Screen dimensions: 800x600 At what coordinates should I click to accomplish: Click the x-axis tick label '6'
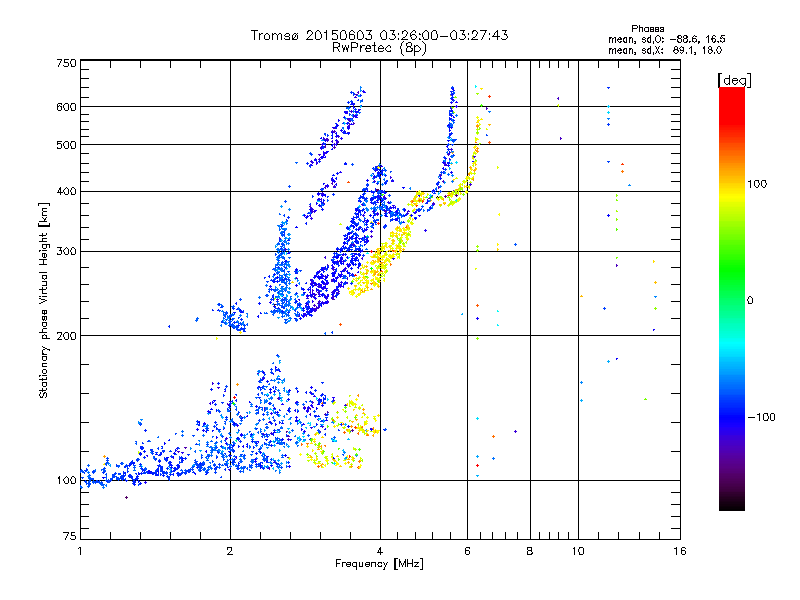pyautogui.click(x=467, y=551)
